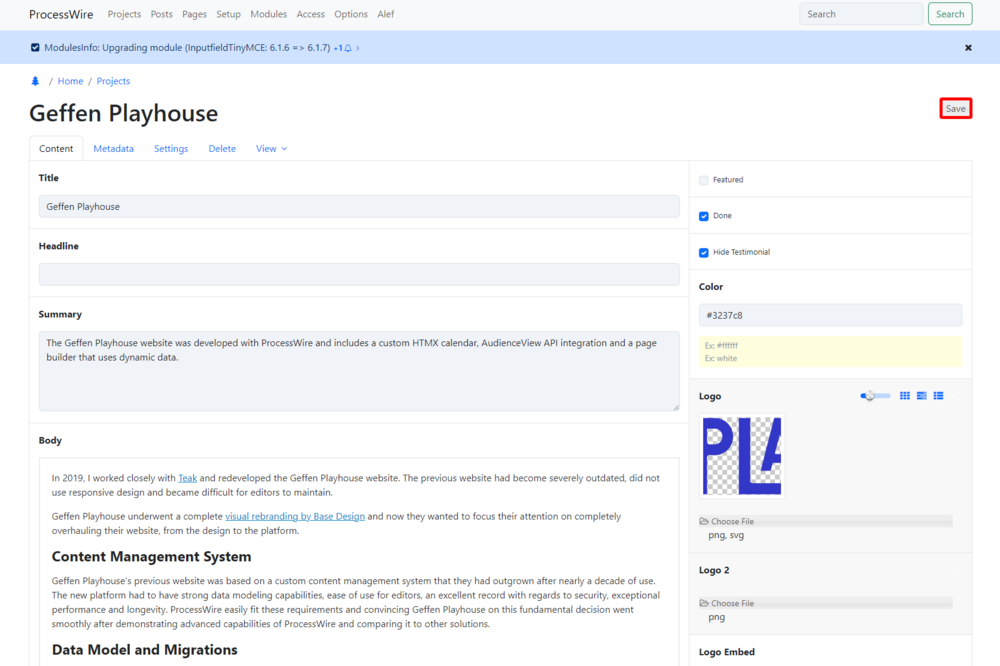
Task: Untick the Hide Testimonial checkbox
Action: coord(704,252)
